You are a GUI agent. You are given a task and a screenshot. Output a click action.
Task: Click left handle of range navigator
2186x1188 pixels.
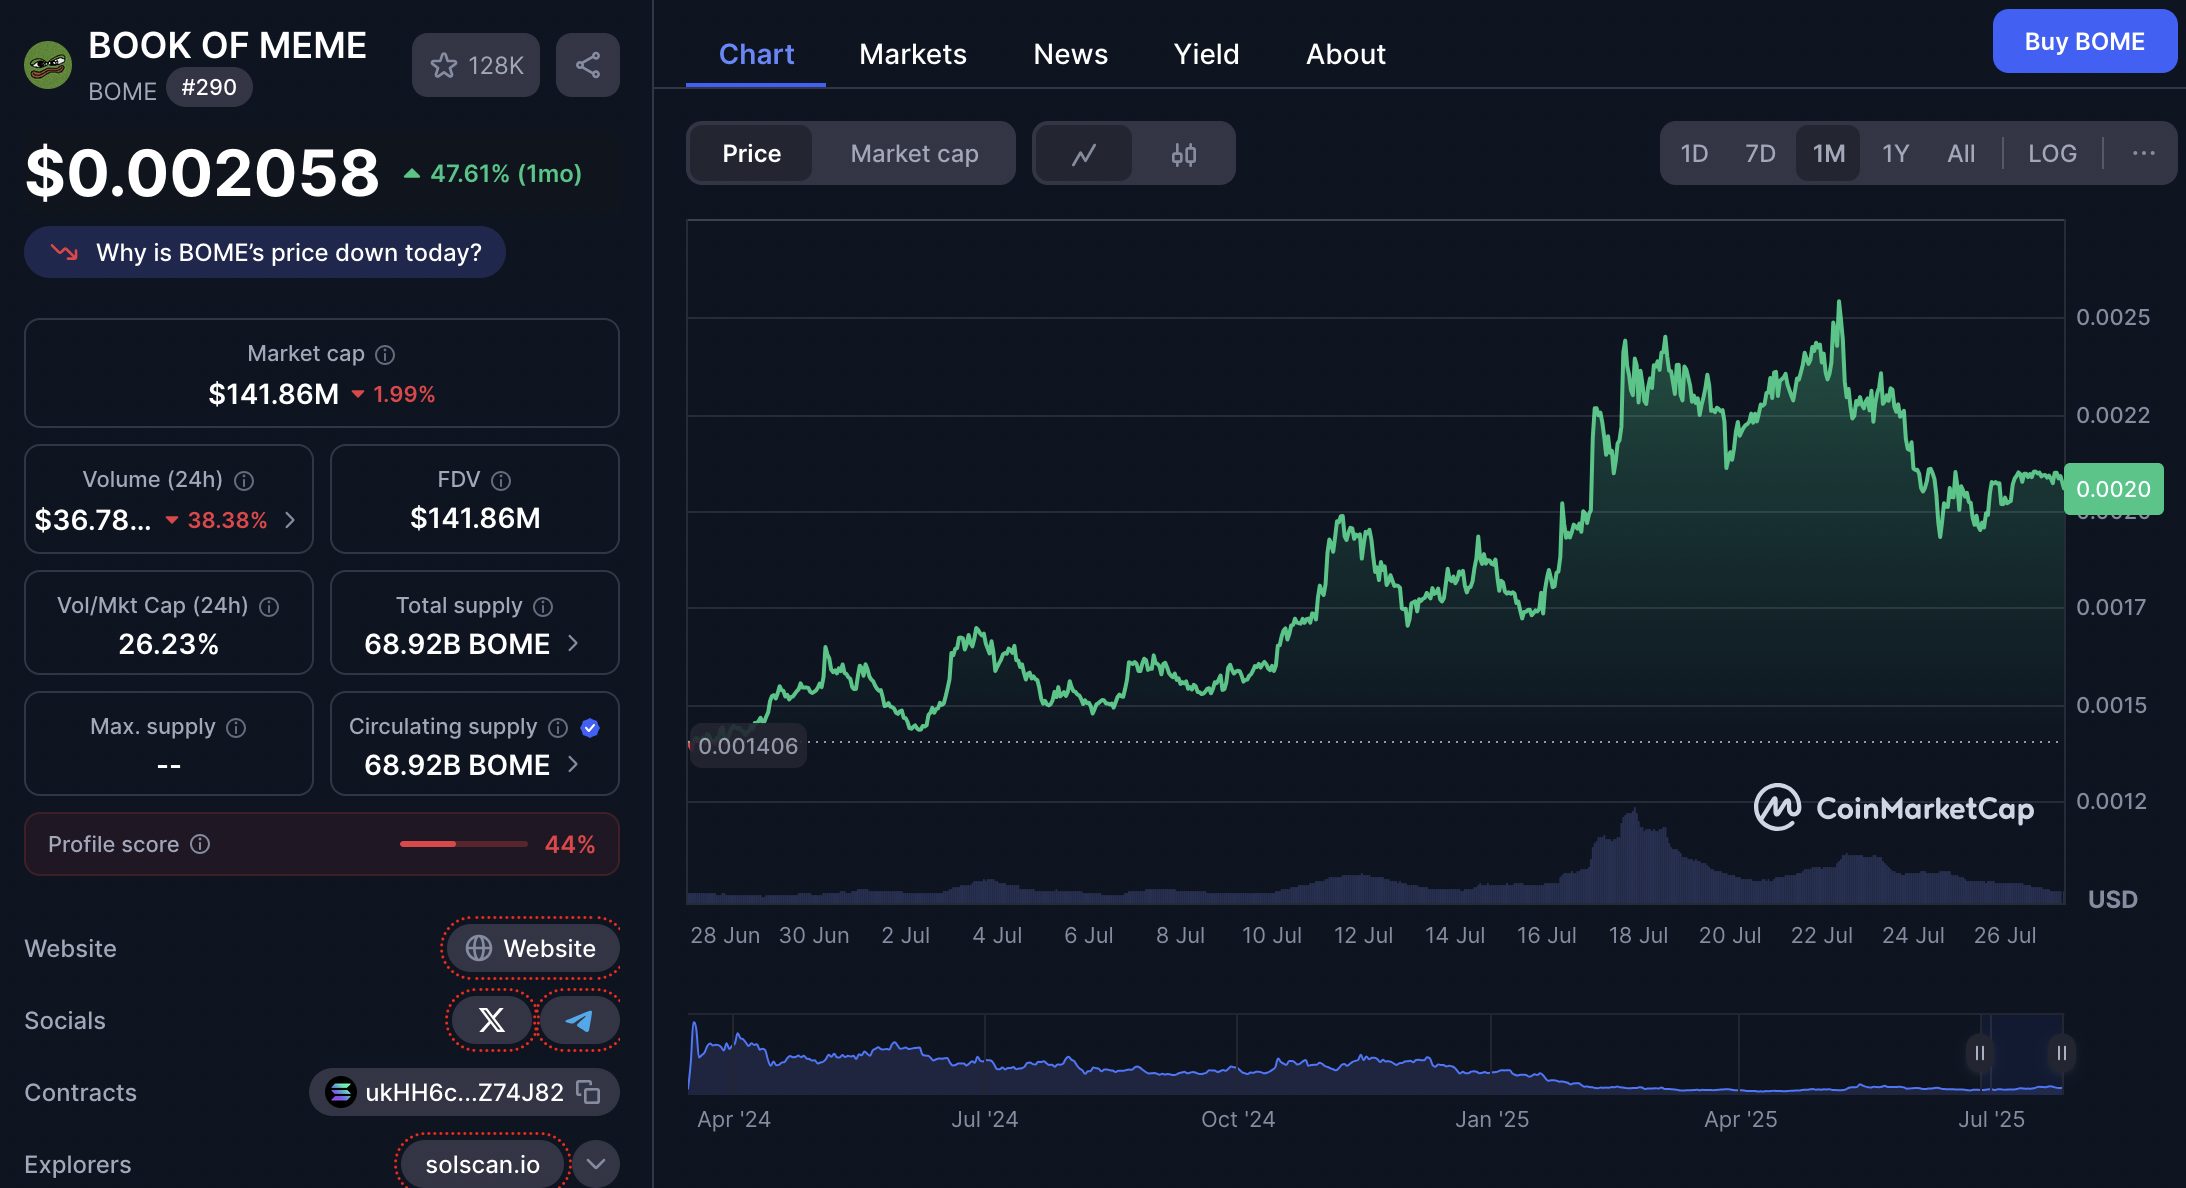tap(1979, 1053)
